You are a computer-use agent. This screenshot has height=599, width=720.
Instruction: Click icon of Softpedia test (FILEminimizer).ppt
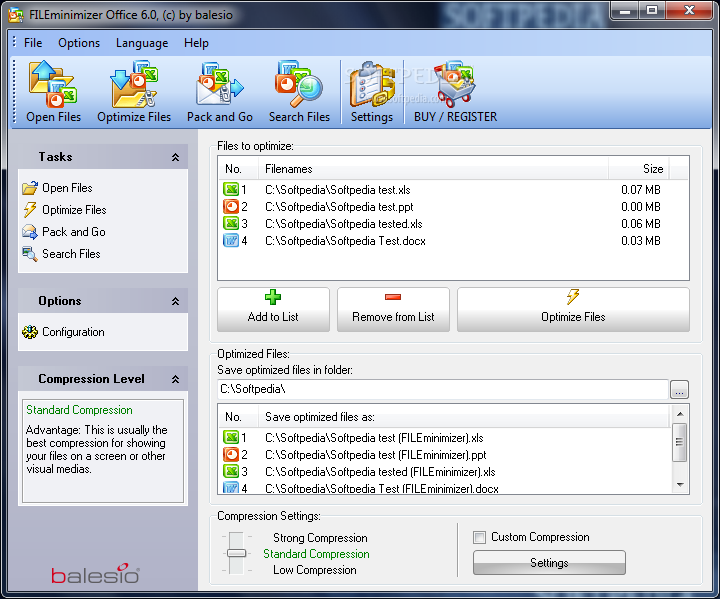[x=231, y=454]
